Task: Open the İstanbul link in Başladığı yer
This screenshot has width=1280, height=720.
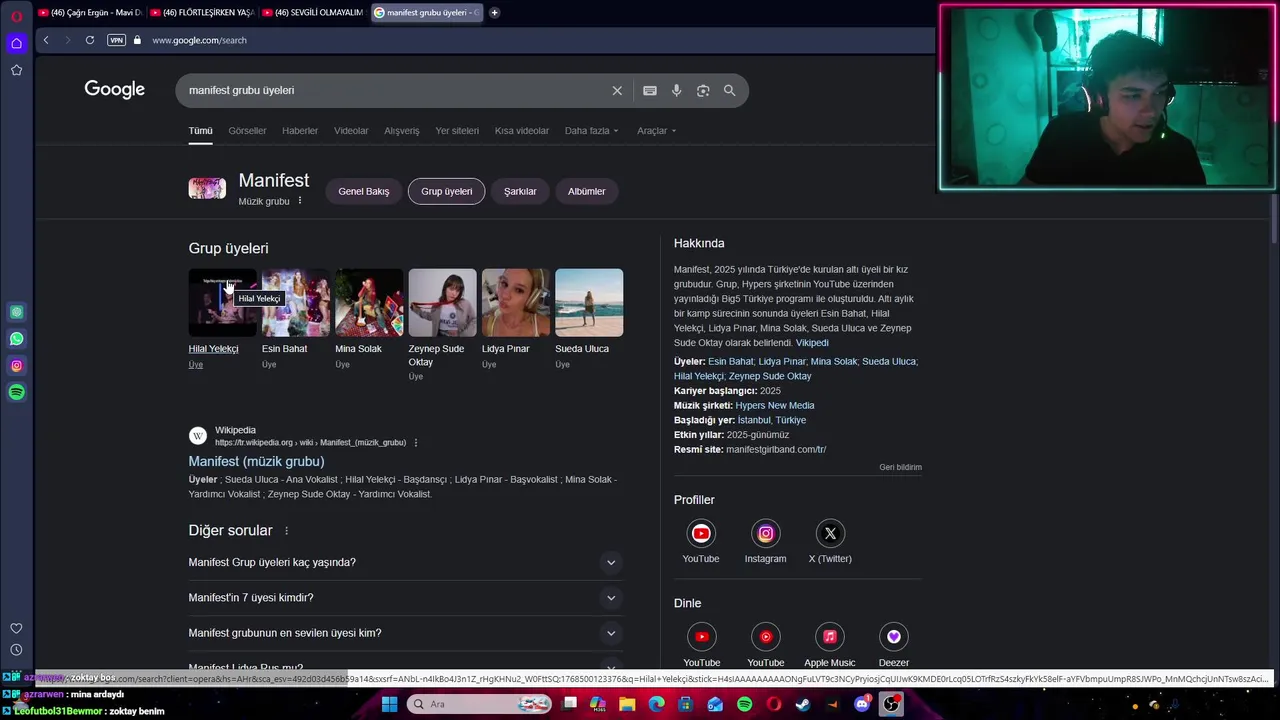Action: pyautogui.click(x=754, y=420)
